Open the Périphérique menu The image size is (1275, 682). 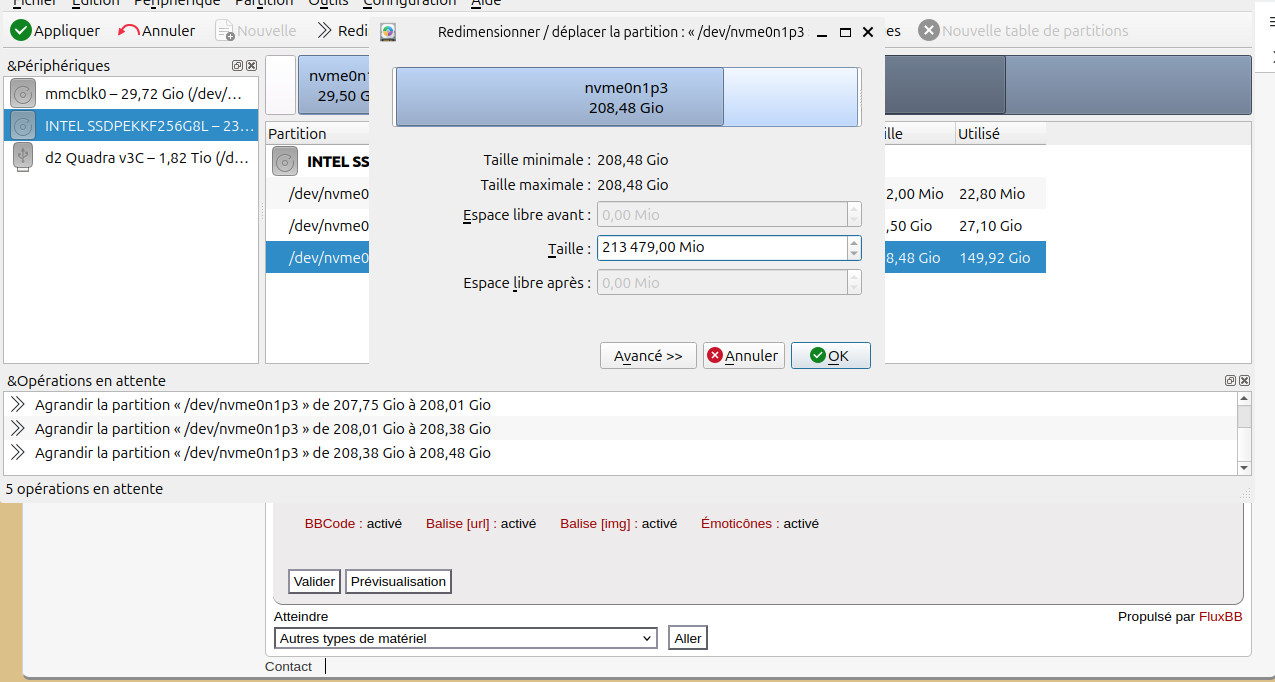pos(177,3)
